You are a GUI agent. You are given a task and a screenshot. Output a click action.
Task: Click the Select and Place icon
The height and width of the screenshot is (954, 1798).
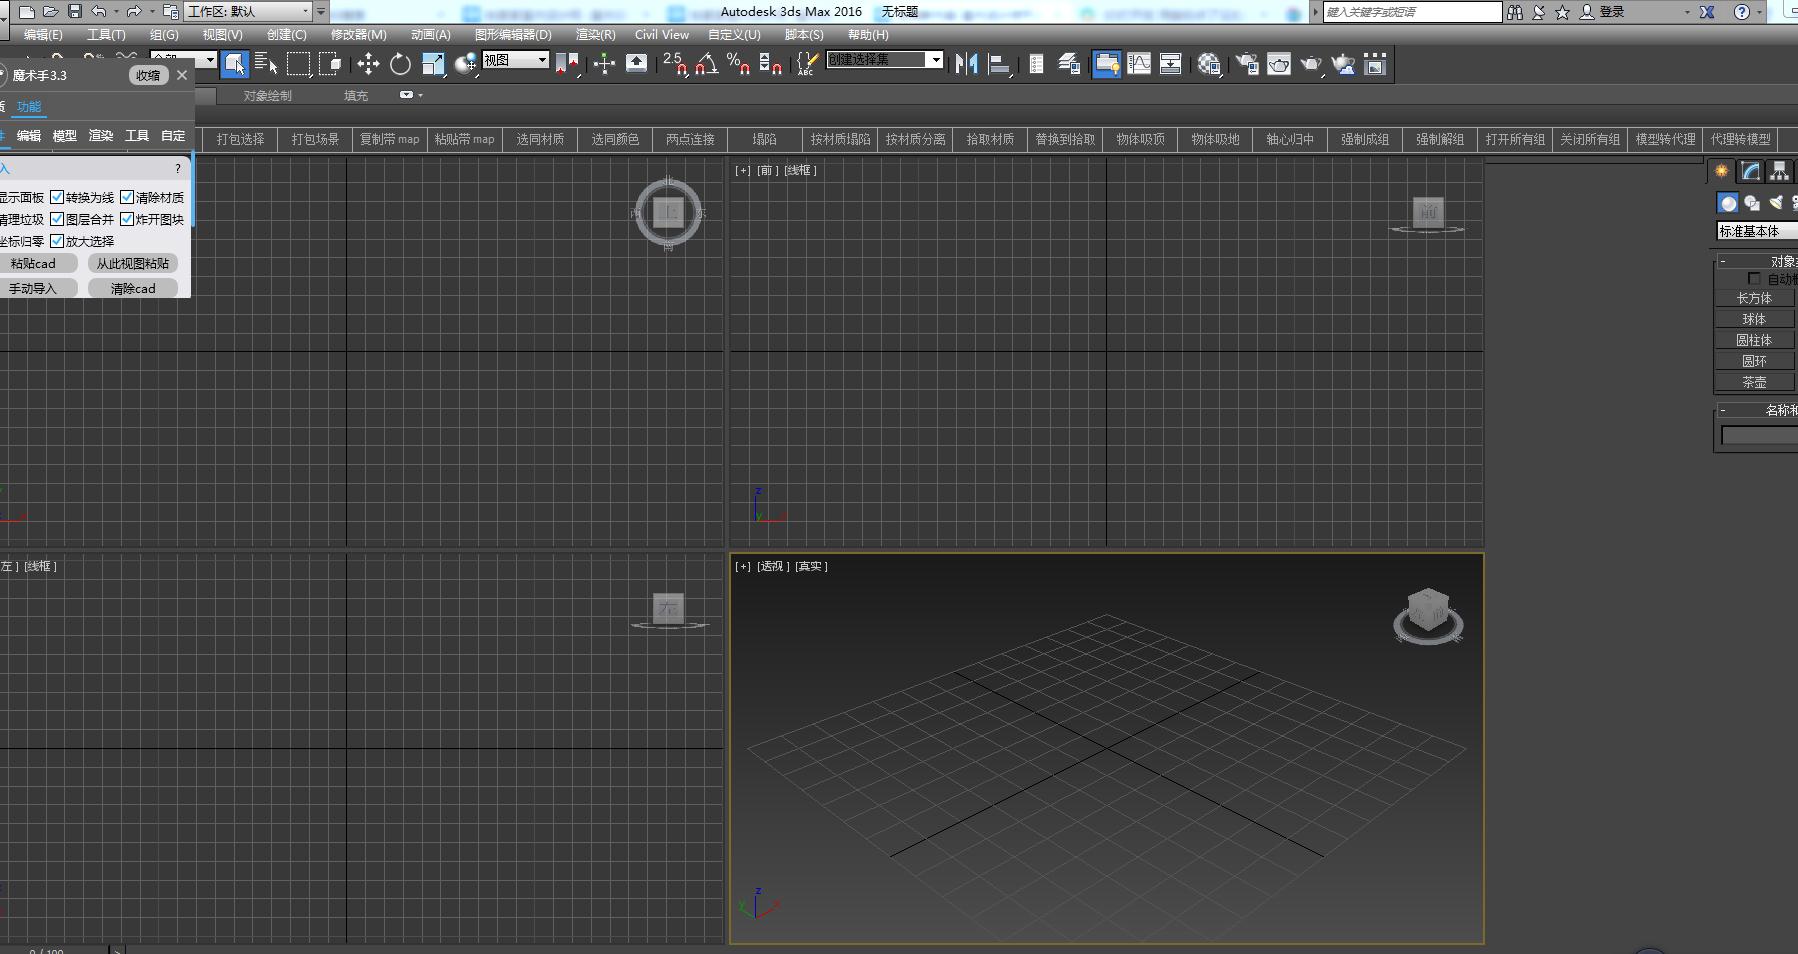(465, 64)
